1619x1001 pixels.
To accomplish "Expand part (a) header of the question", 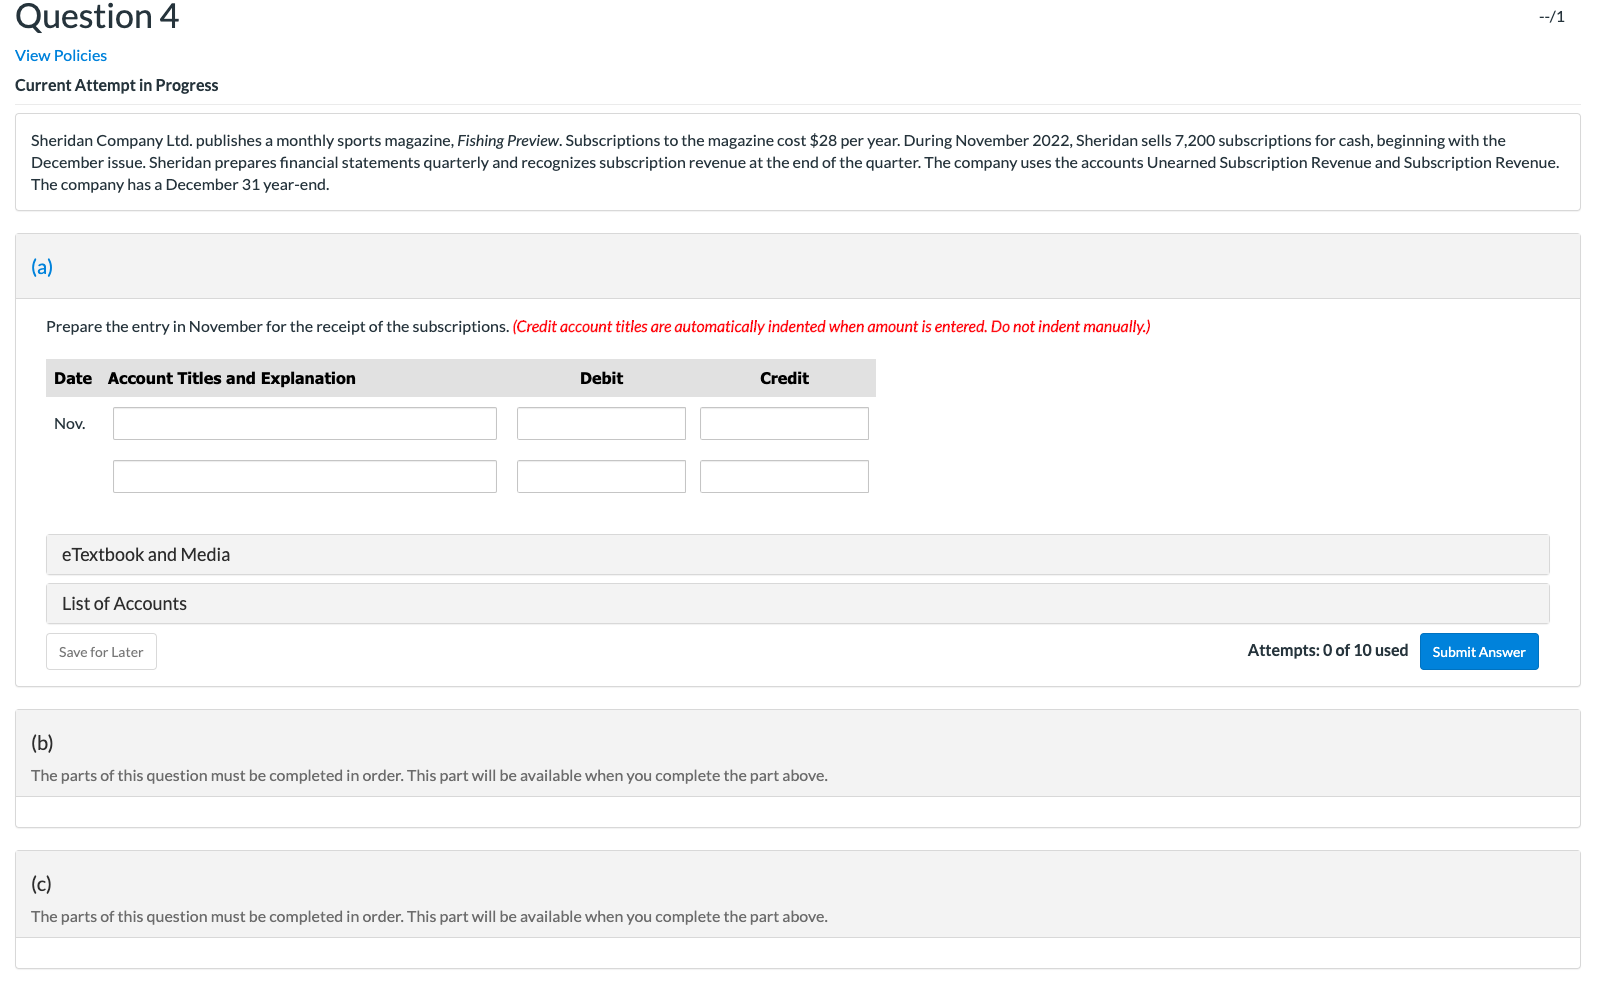I will click(42, 267).
